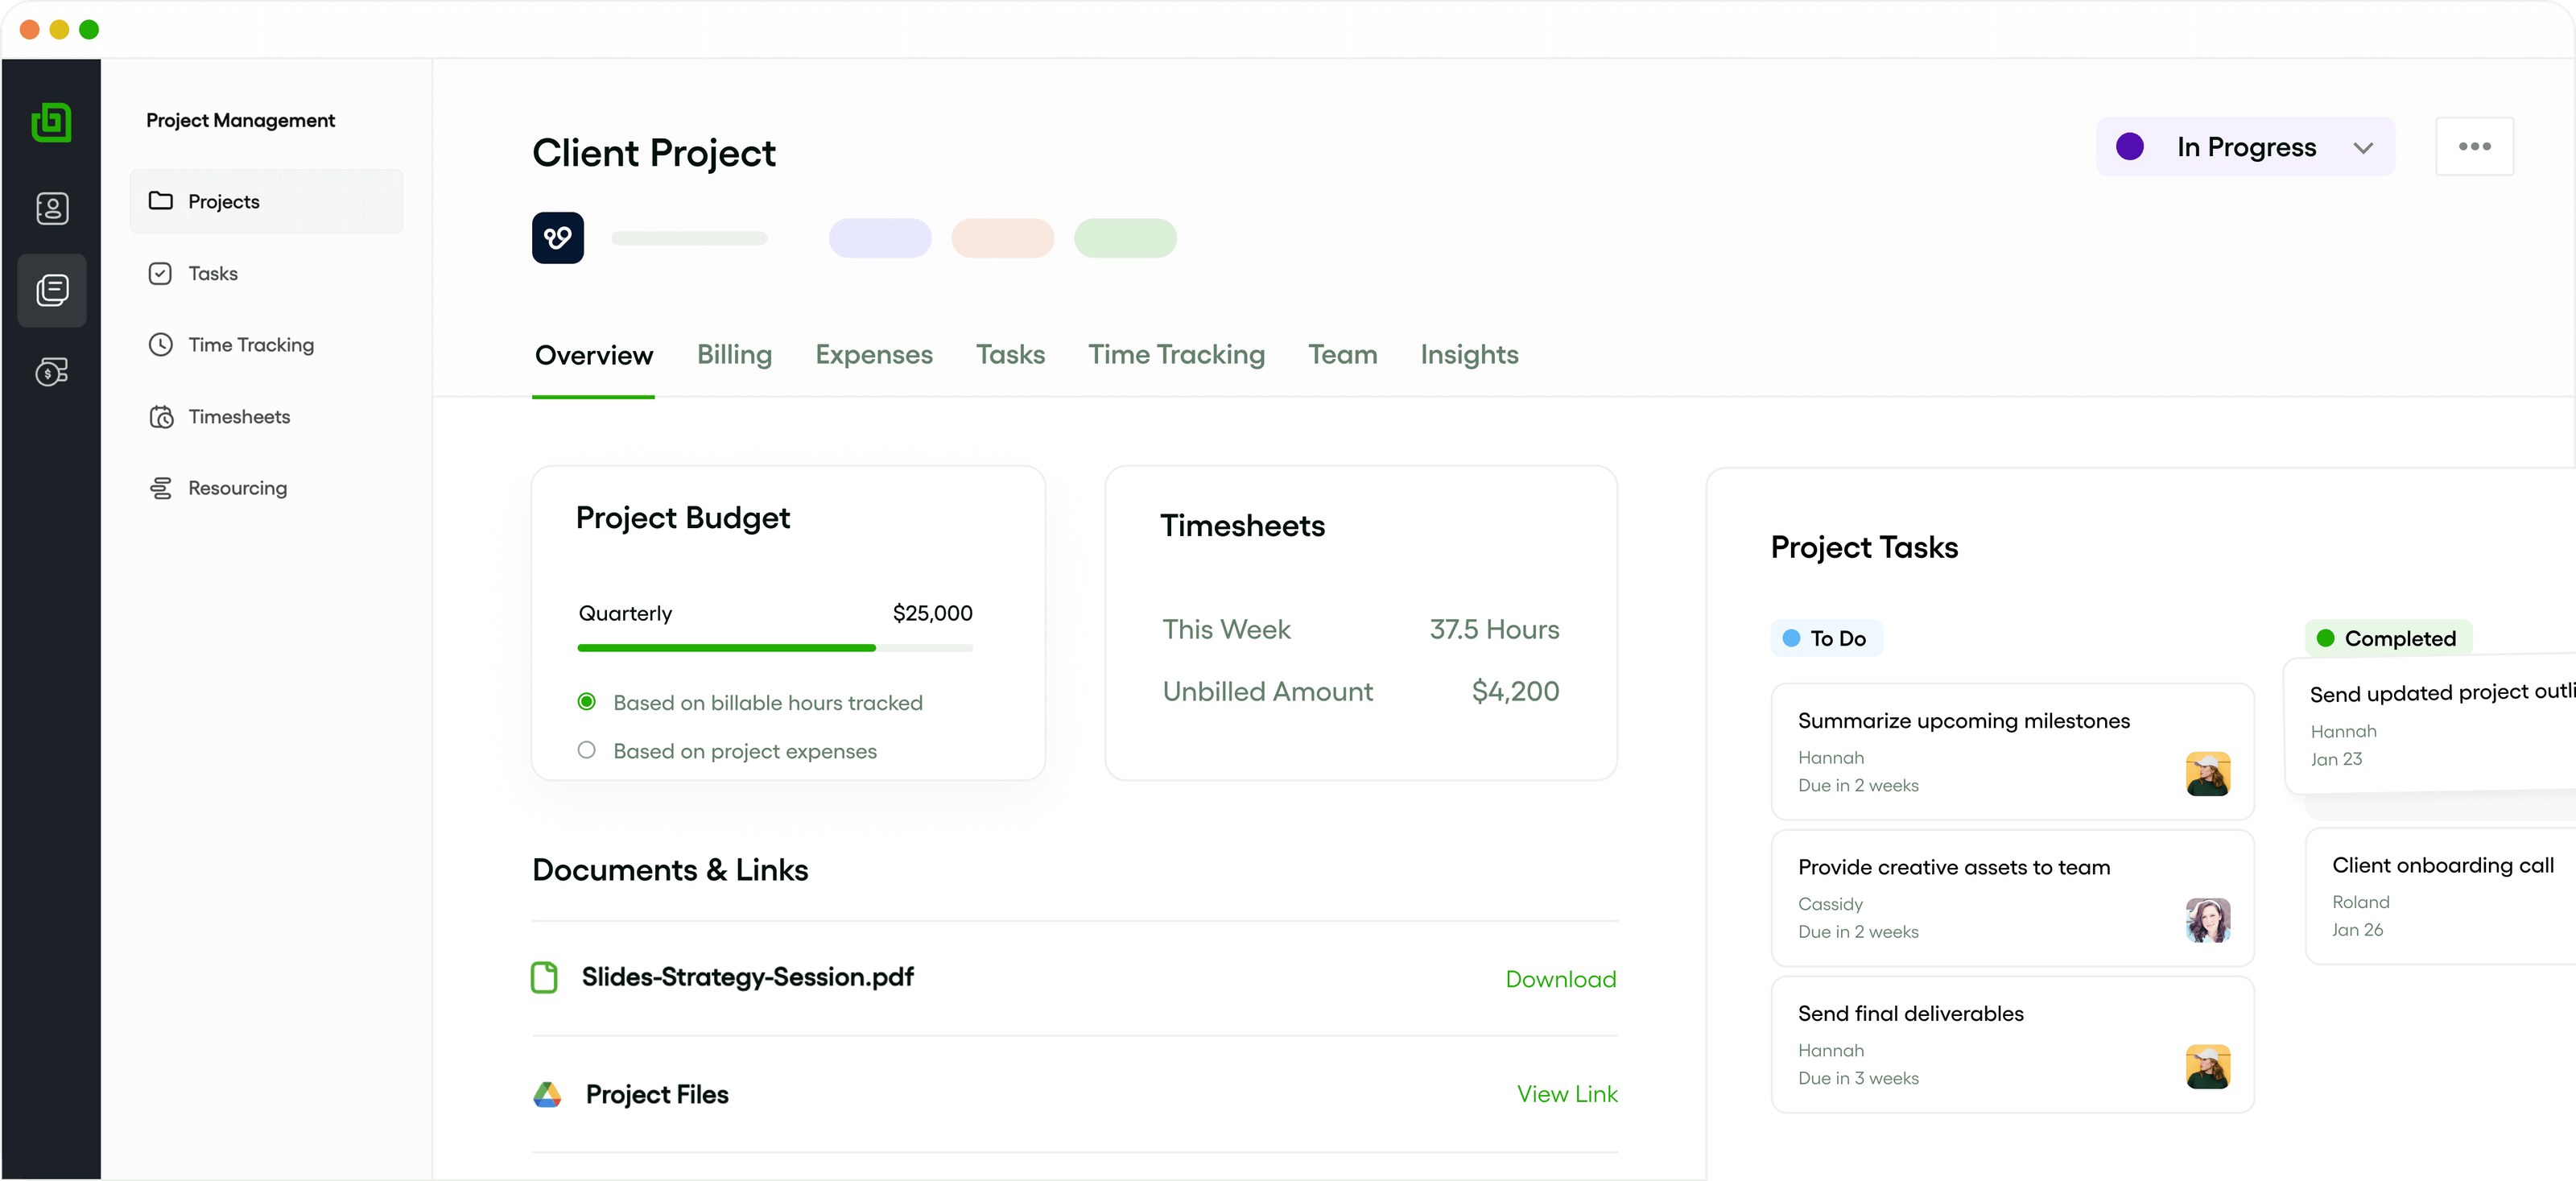Select the documents icon in the dark sidebar
Viewport: 2576px width, 1181px height.
[52, 290]
